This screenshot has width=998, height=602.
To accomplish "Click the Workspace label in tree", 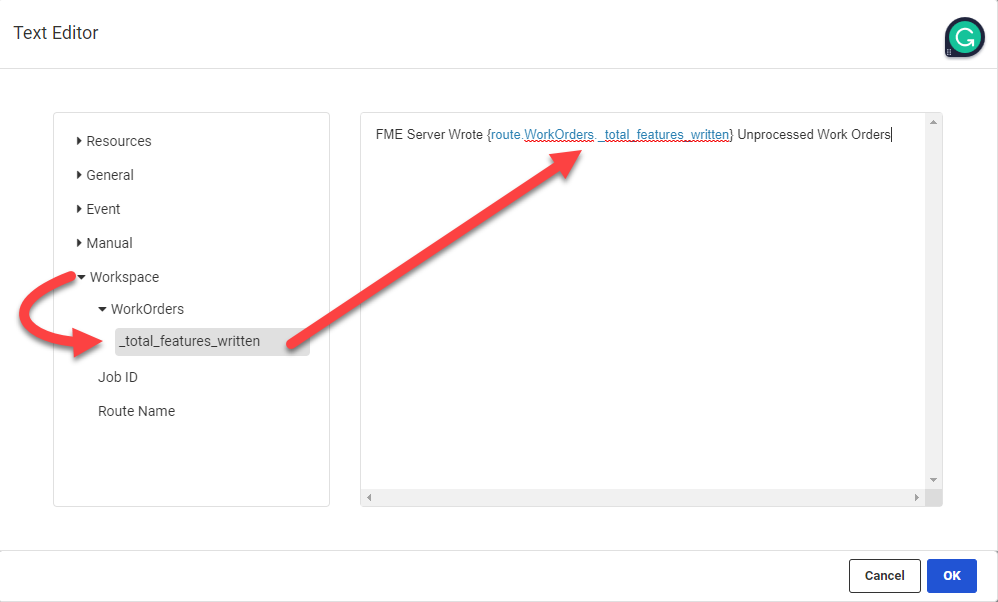I will (x=125, y=277).
